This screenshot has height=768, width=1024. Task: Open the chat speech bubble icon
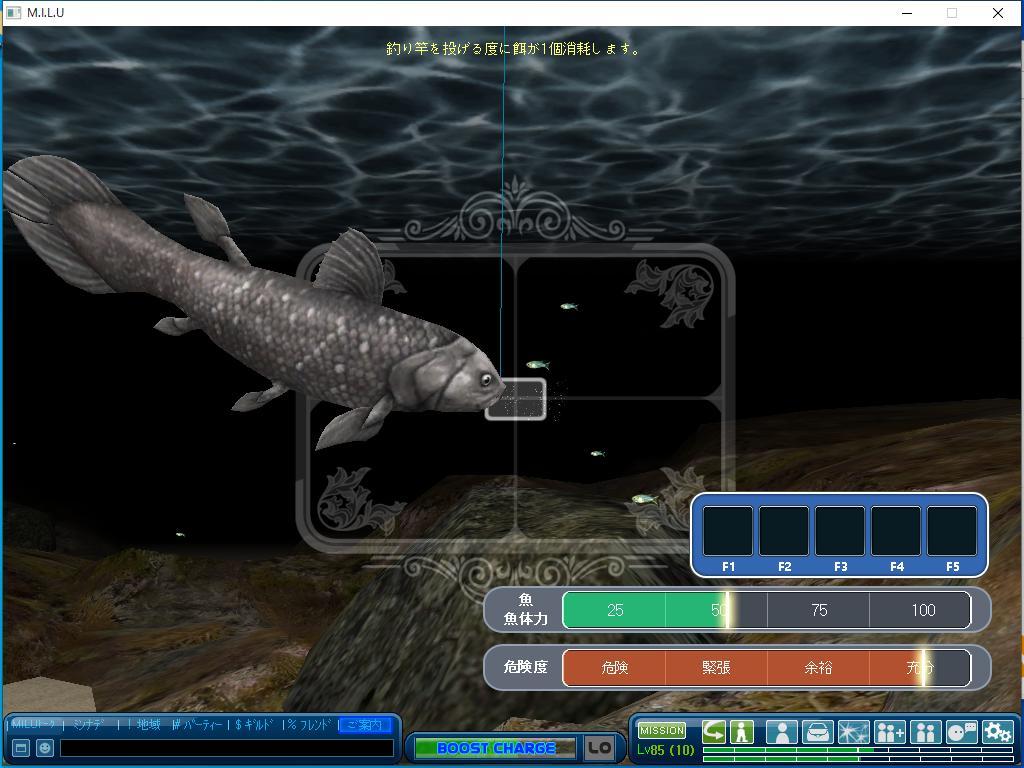coord(961,732)
